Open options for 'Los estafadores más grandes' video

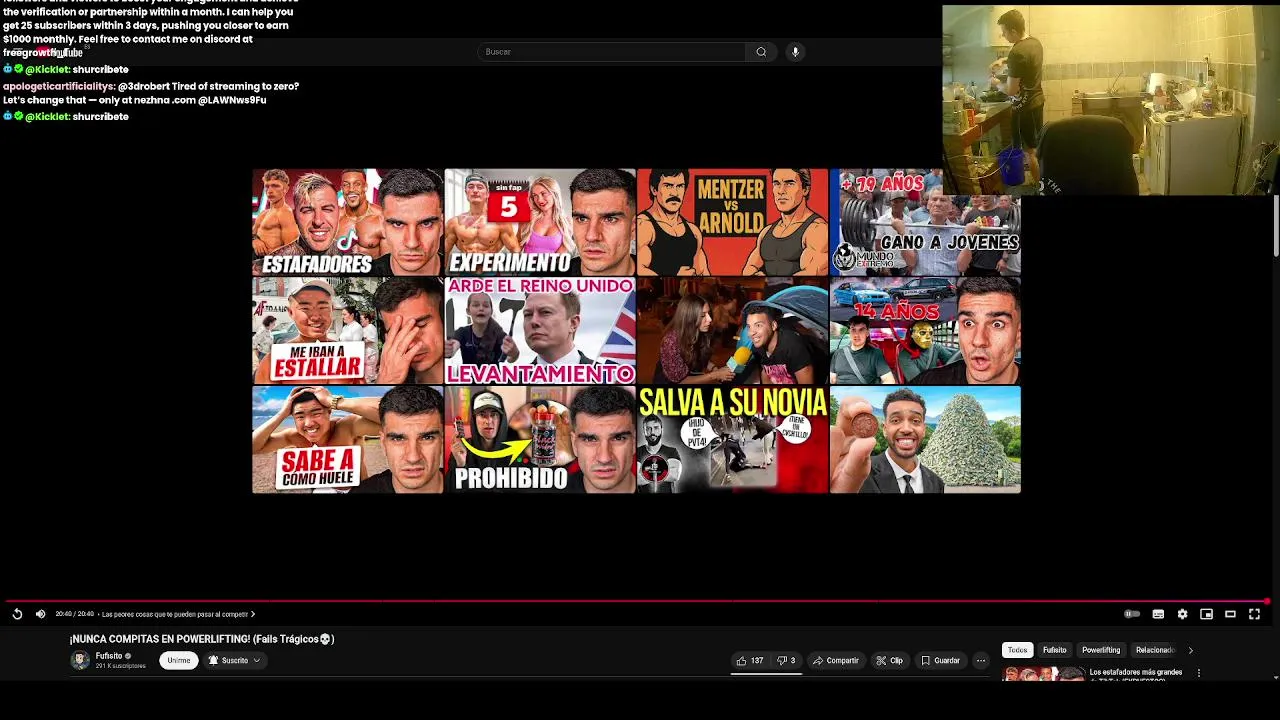click(1199, 673)
